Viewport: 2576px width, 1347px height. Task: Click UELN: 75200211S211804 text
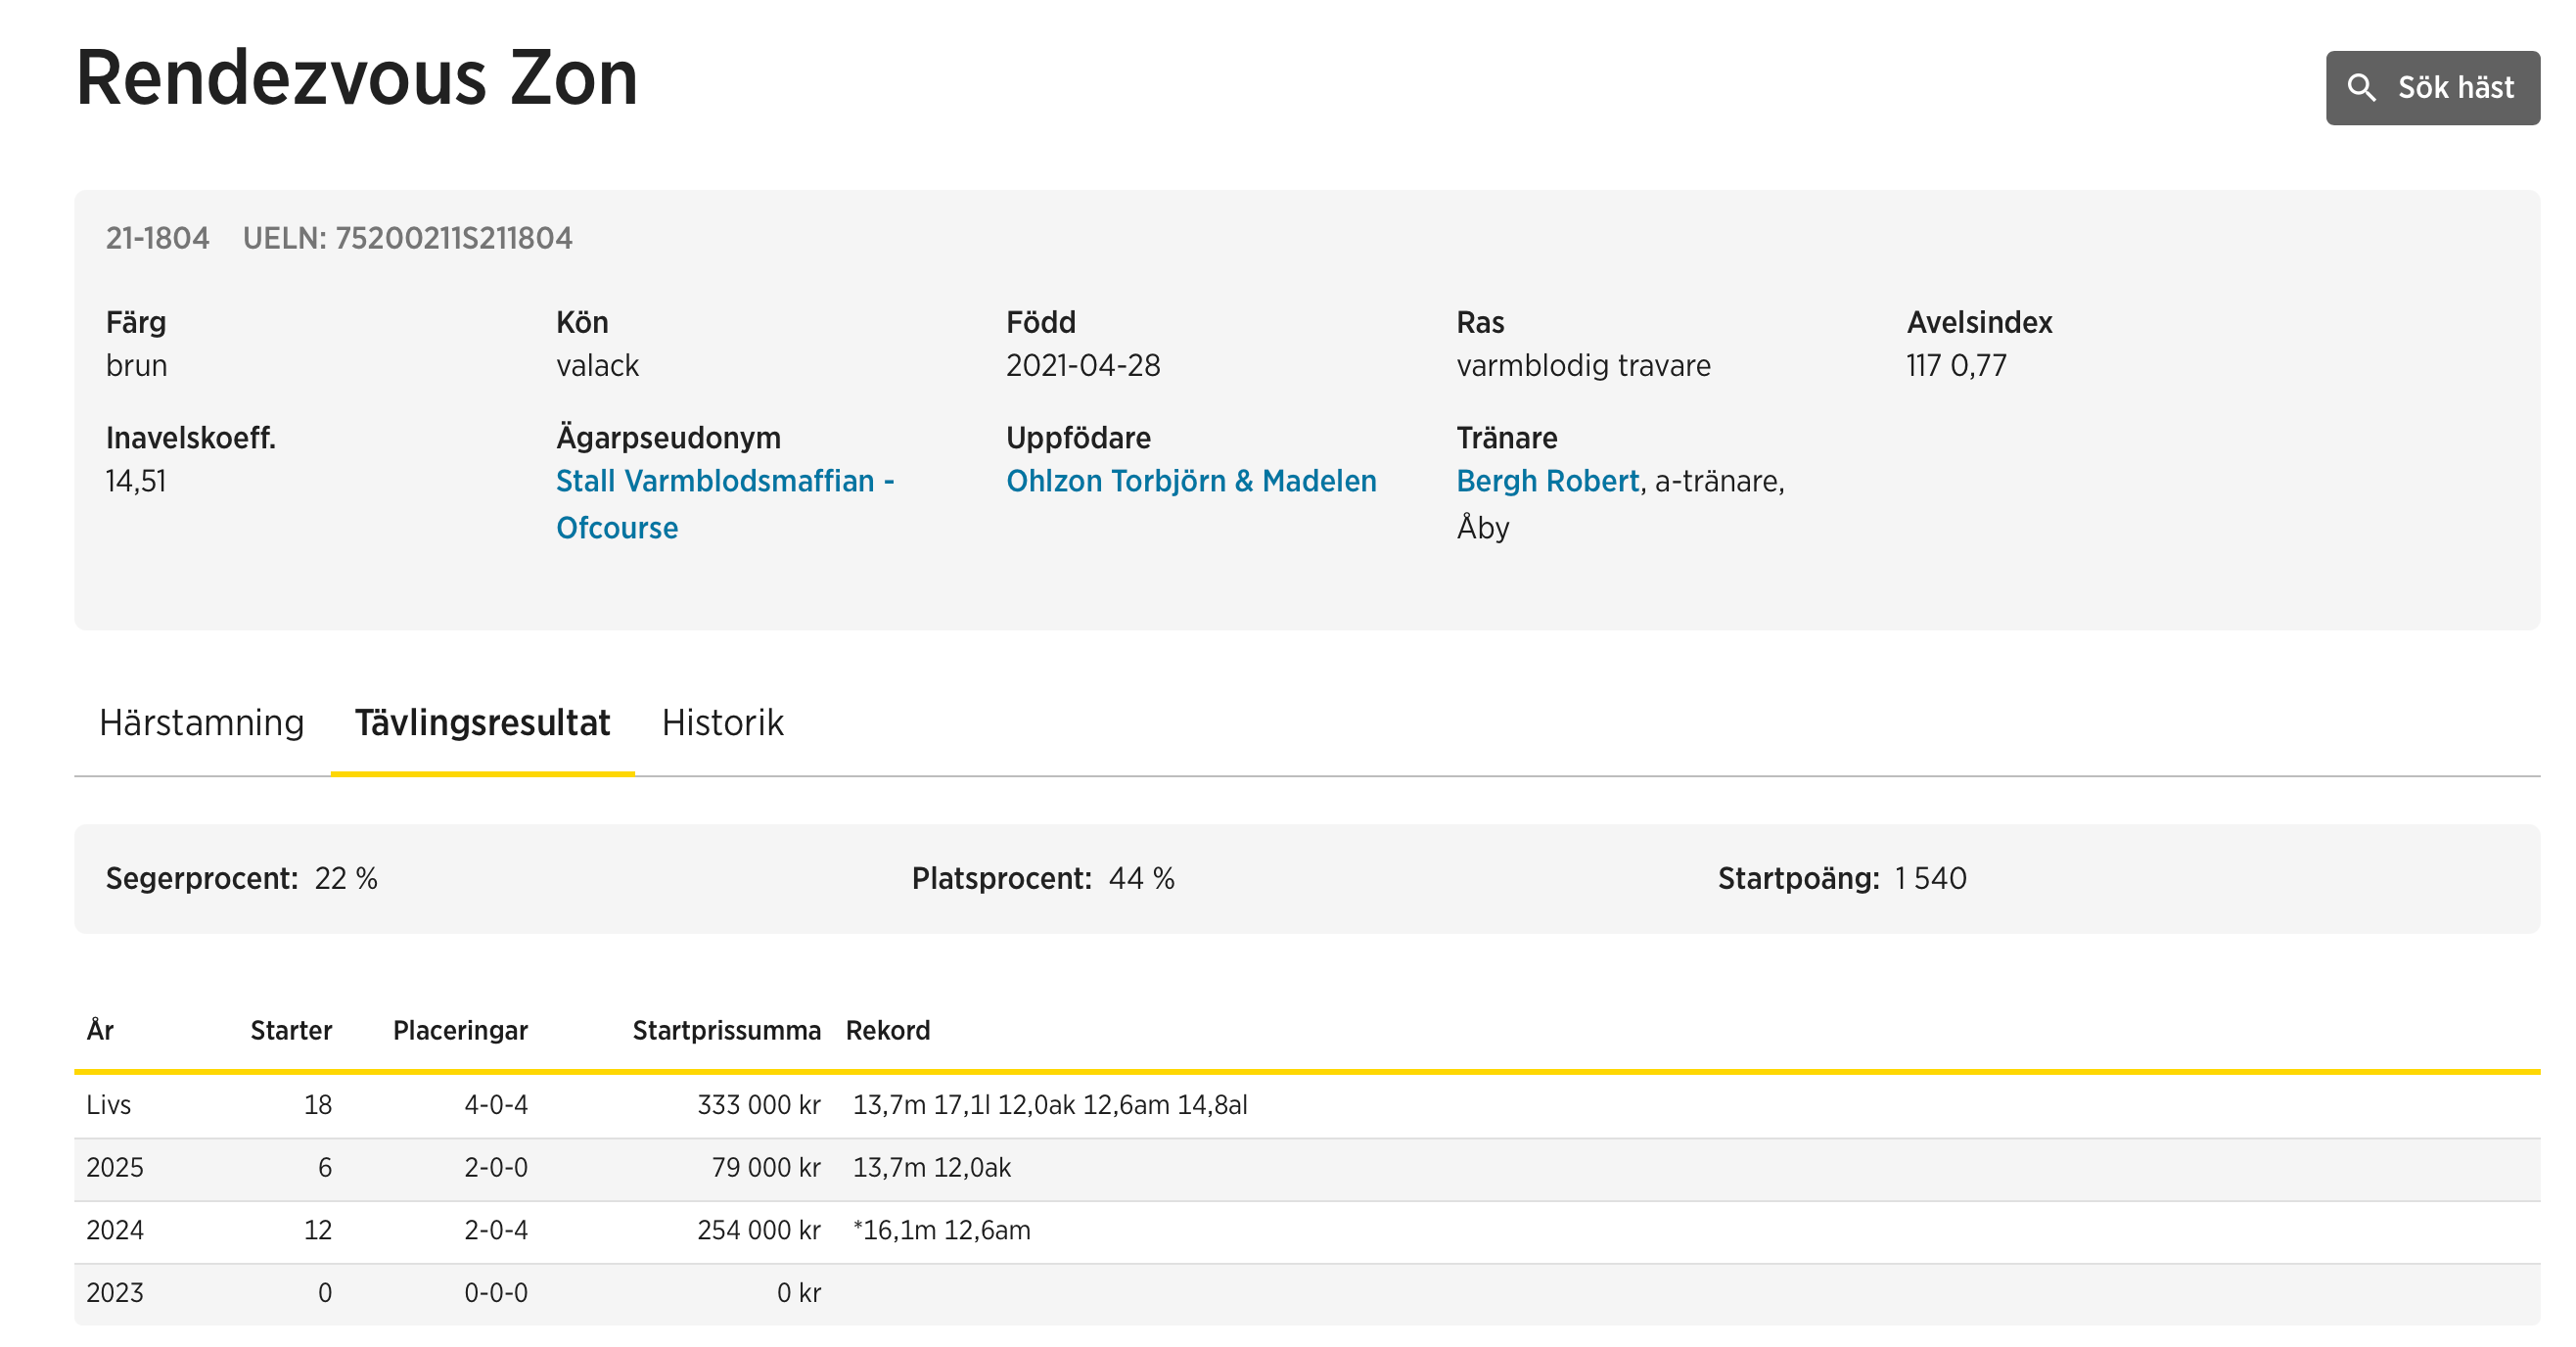click(407, 238)
